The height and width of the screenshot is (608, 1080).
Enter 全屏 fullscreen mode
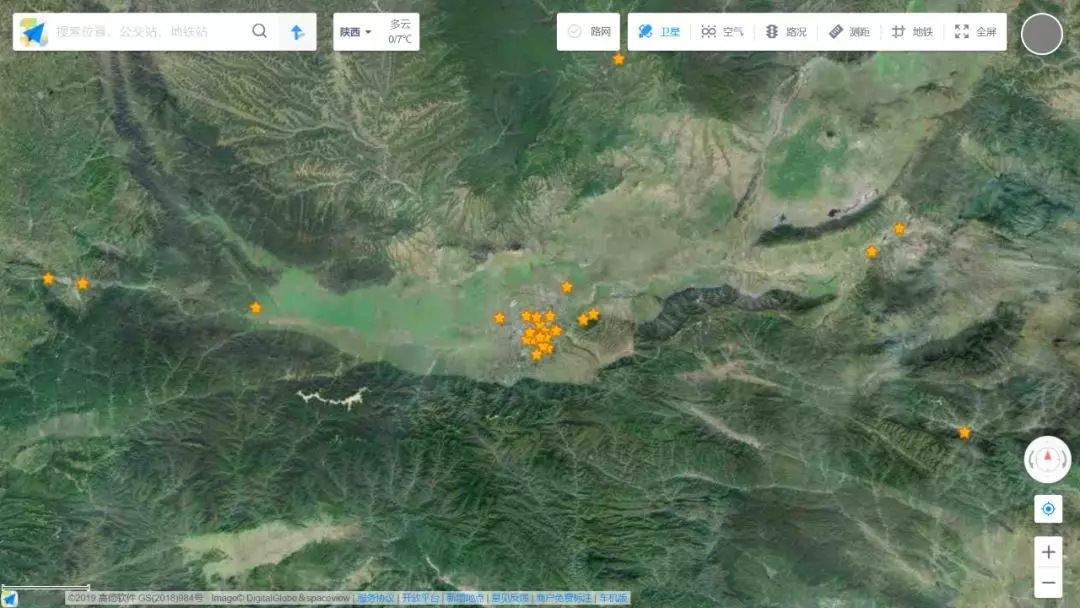tap(975, 32)
